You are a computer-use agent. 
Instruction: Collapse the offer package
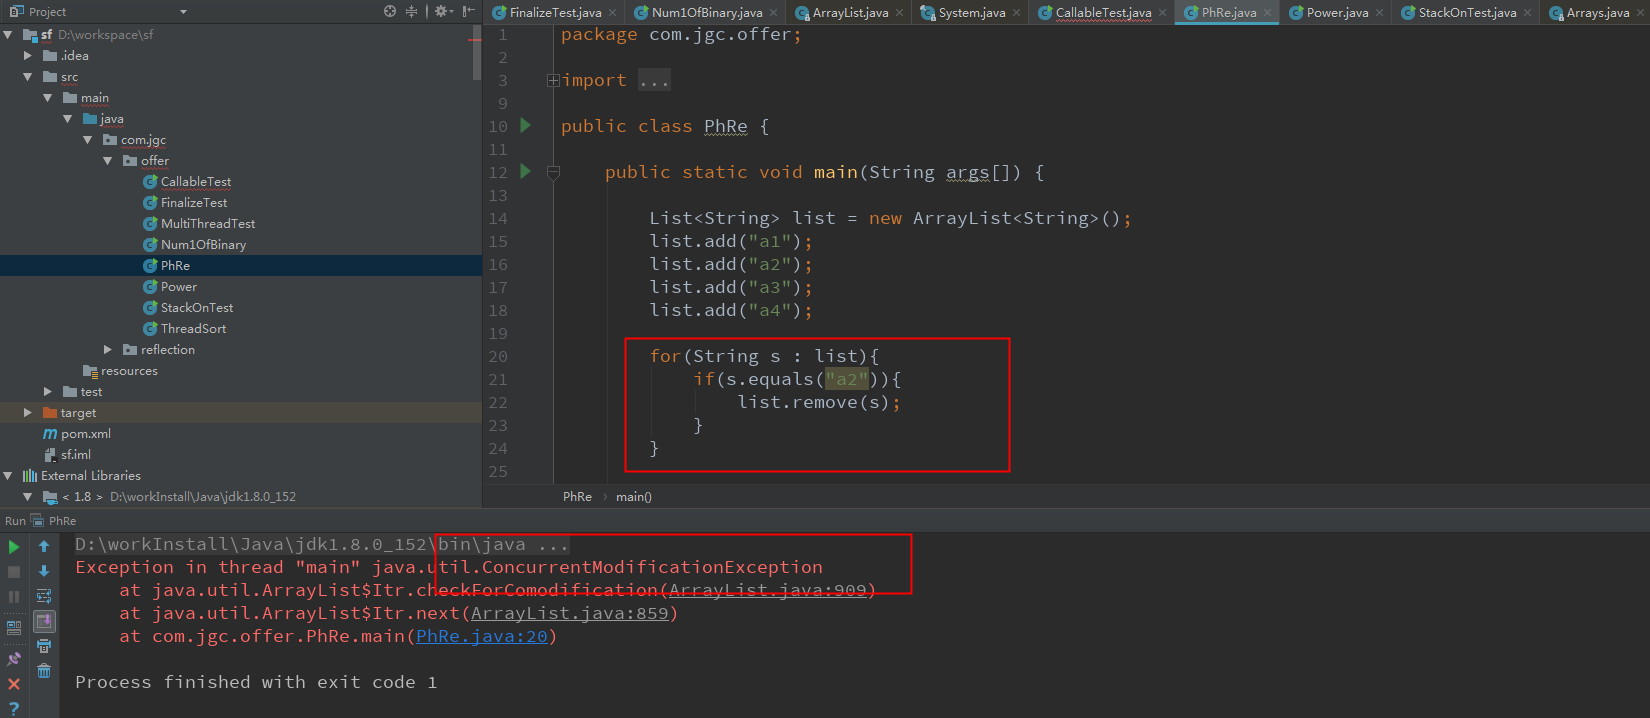[108, 161]
